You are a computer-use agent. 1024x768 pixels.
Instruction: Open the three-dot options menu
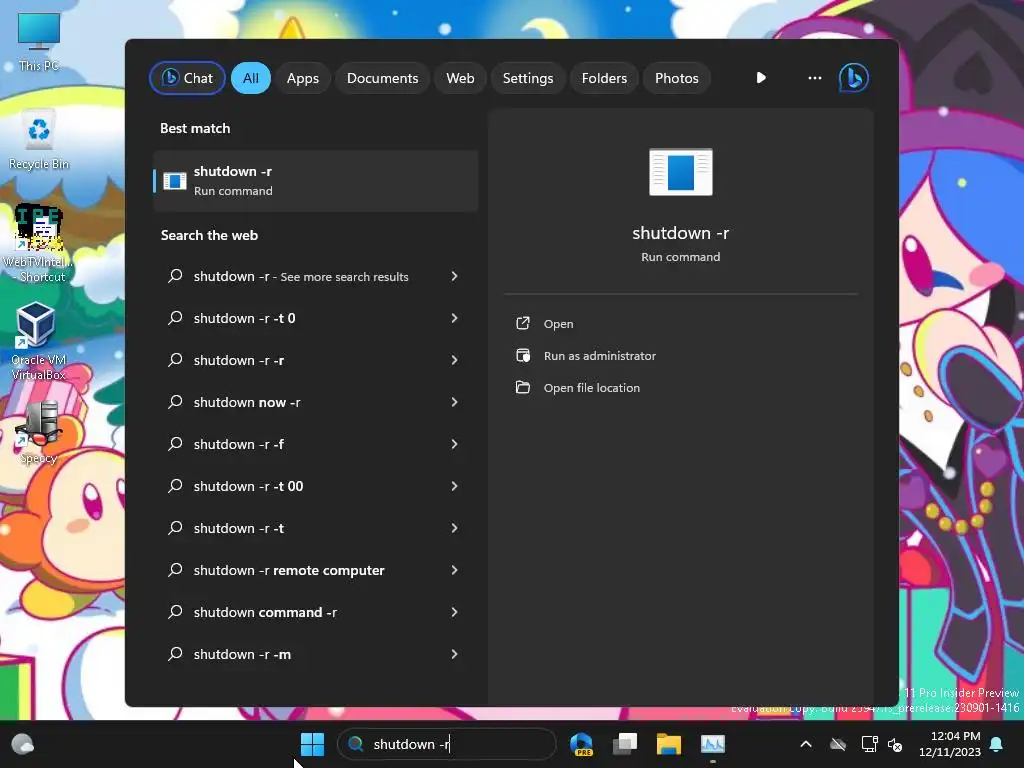point(814,78)
